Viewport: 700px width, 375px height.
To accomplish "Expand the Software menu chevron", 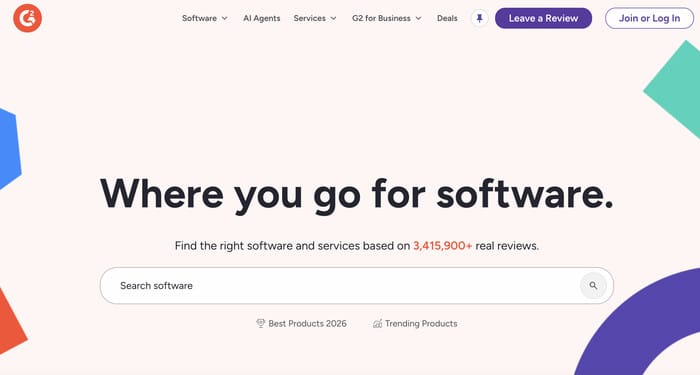I will pos(225,18).
